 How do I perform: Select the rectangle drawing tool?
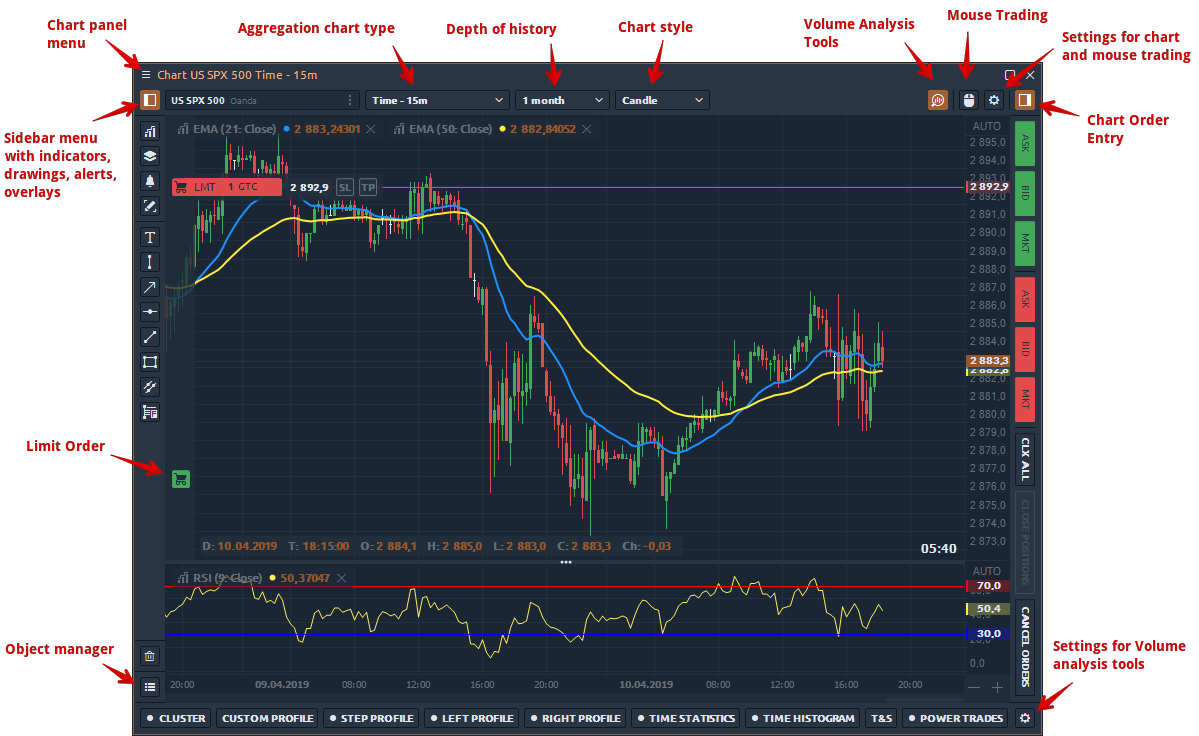(x=150, y=362)
